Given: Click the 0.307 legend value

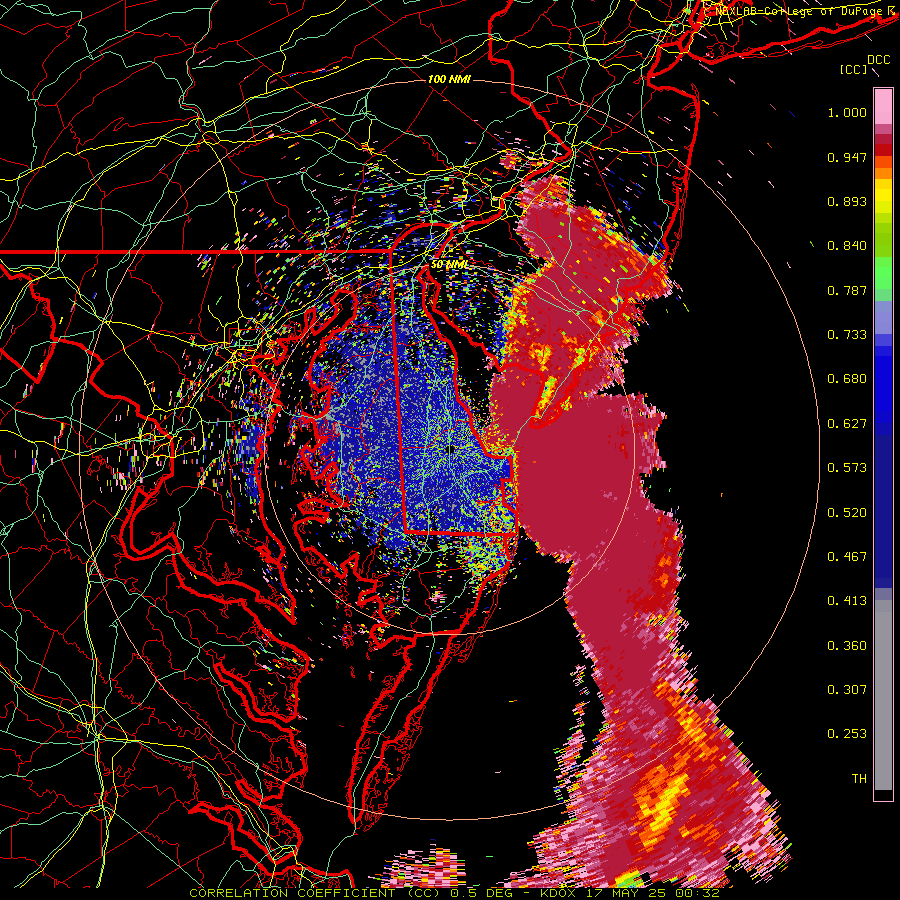Looking at the screenshot, I should tap(847, 690).
